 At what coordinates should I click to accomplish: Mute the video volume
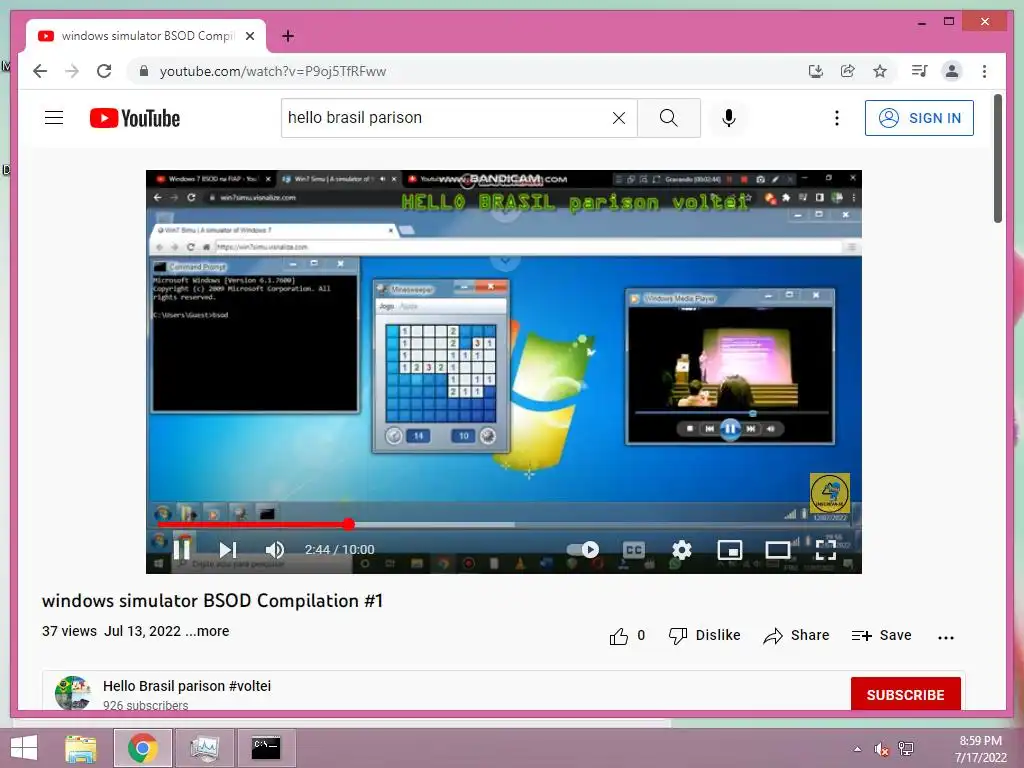[x=274, y=550]
